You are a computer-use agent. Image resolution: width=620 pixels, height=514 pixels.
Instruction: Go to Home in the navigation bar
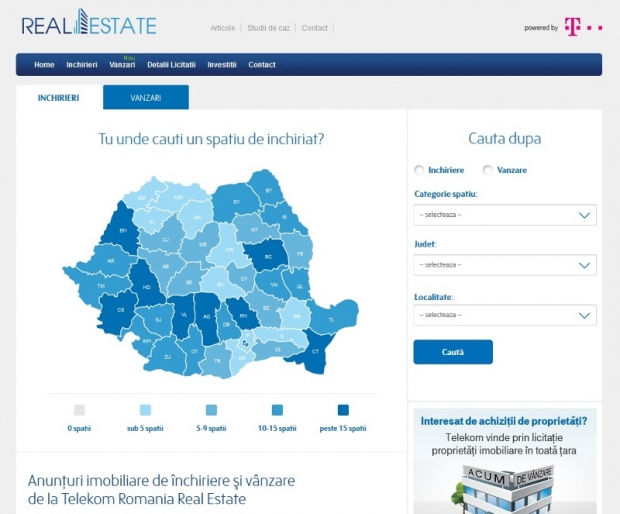pos(44,64)
